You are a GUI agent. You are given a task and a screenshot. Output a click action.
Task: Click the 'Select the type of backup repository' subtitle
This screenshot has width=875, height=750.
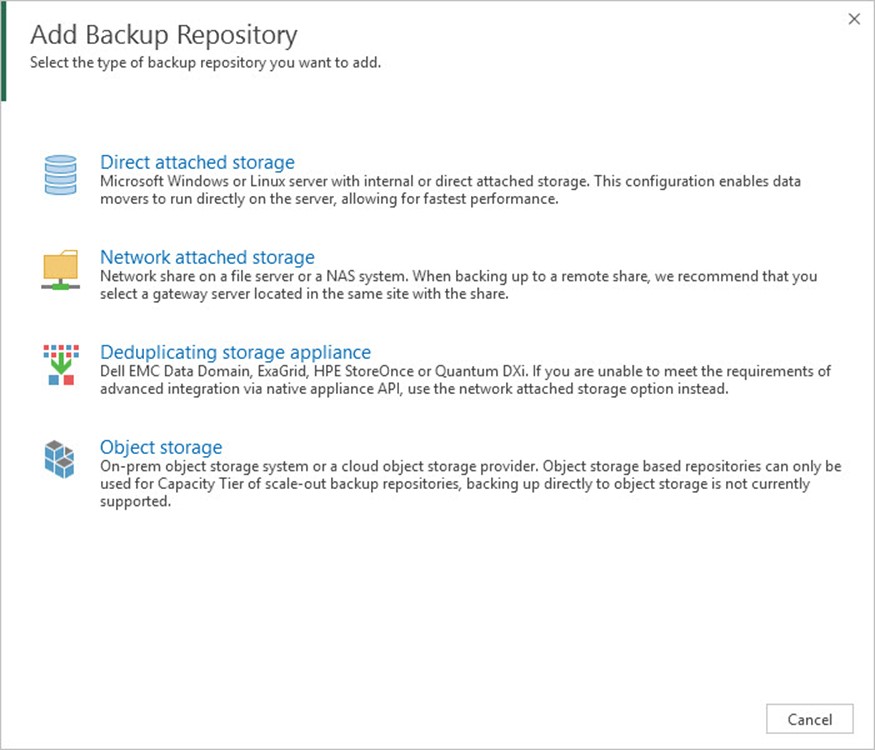[205, 63]
